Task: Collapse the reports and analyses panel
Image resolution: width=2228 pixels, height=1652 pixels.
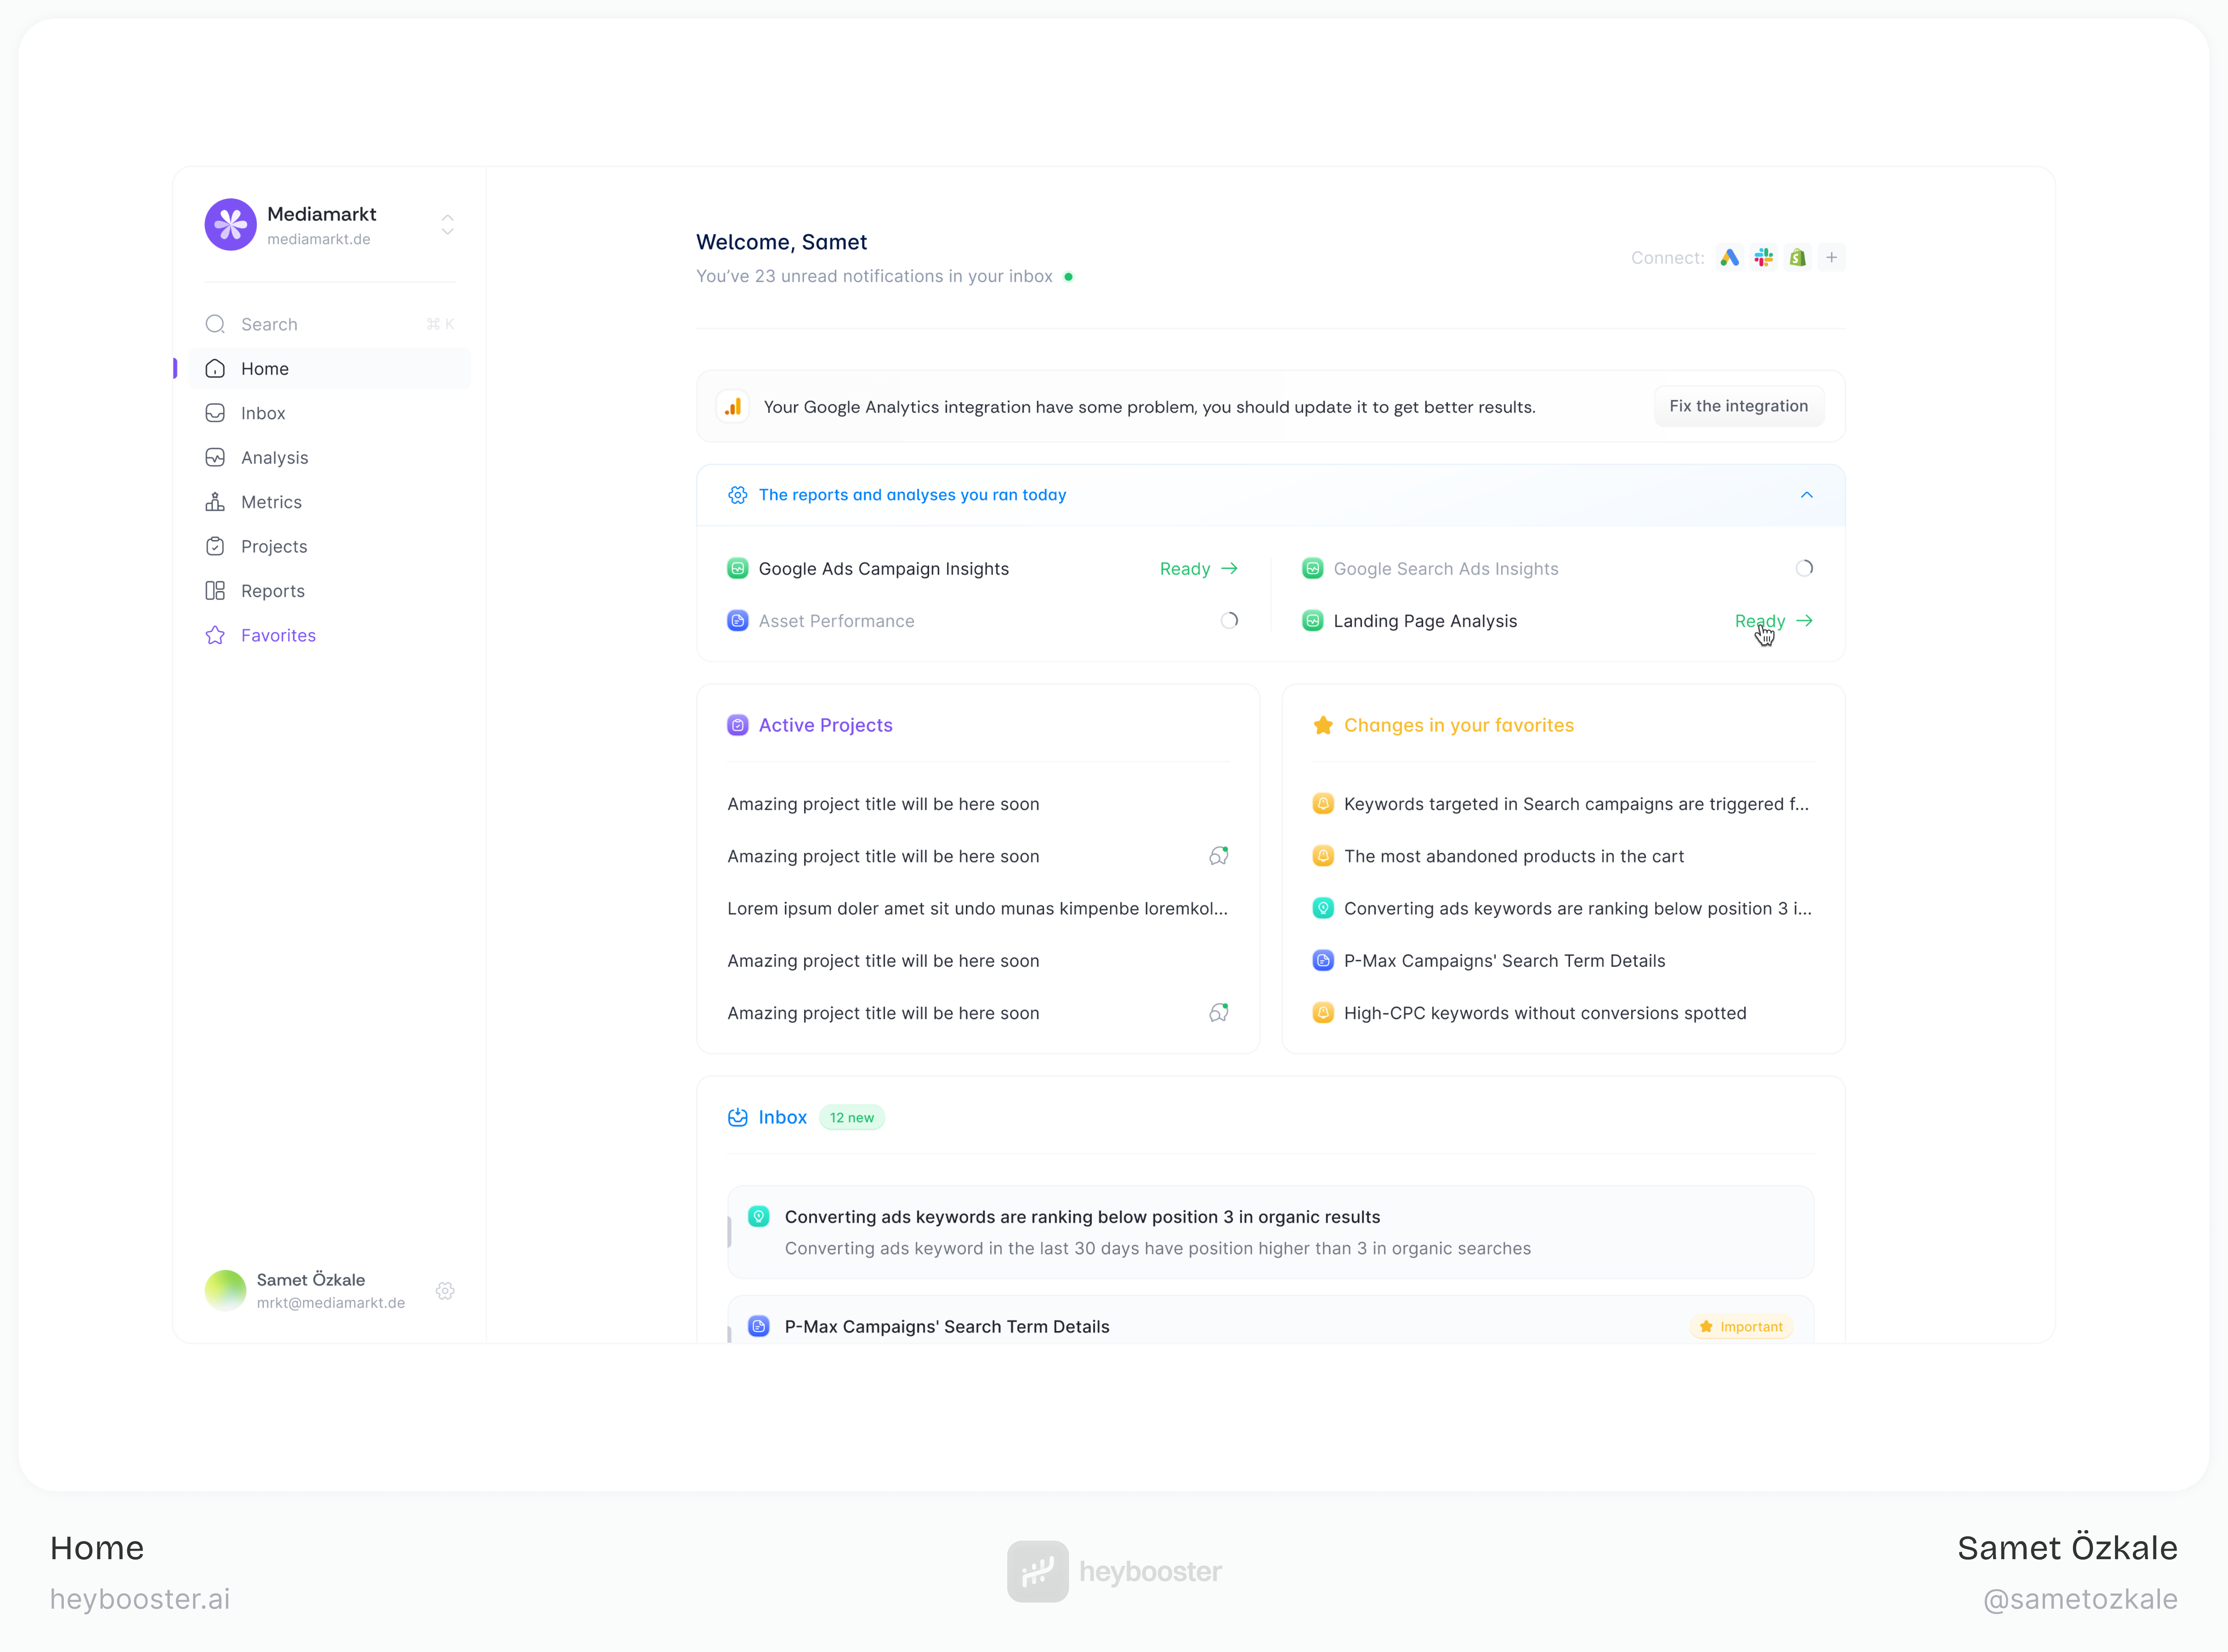Action: click(1806, 495)
